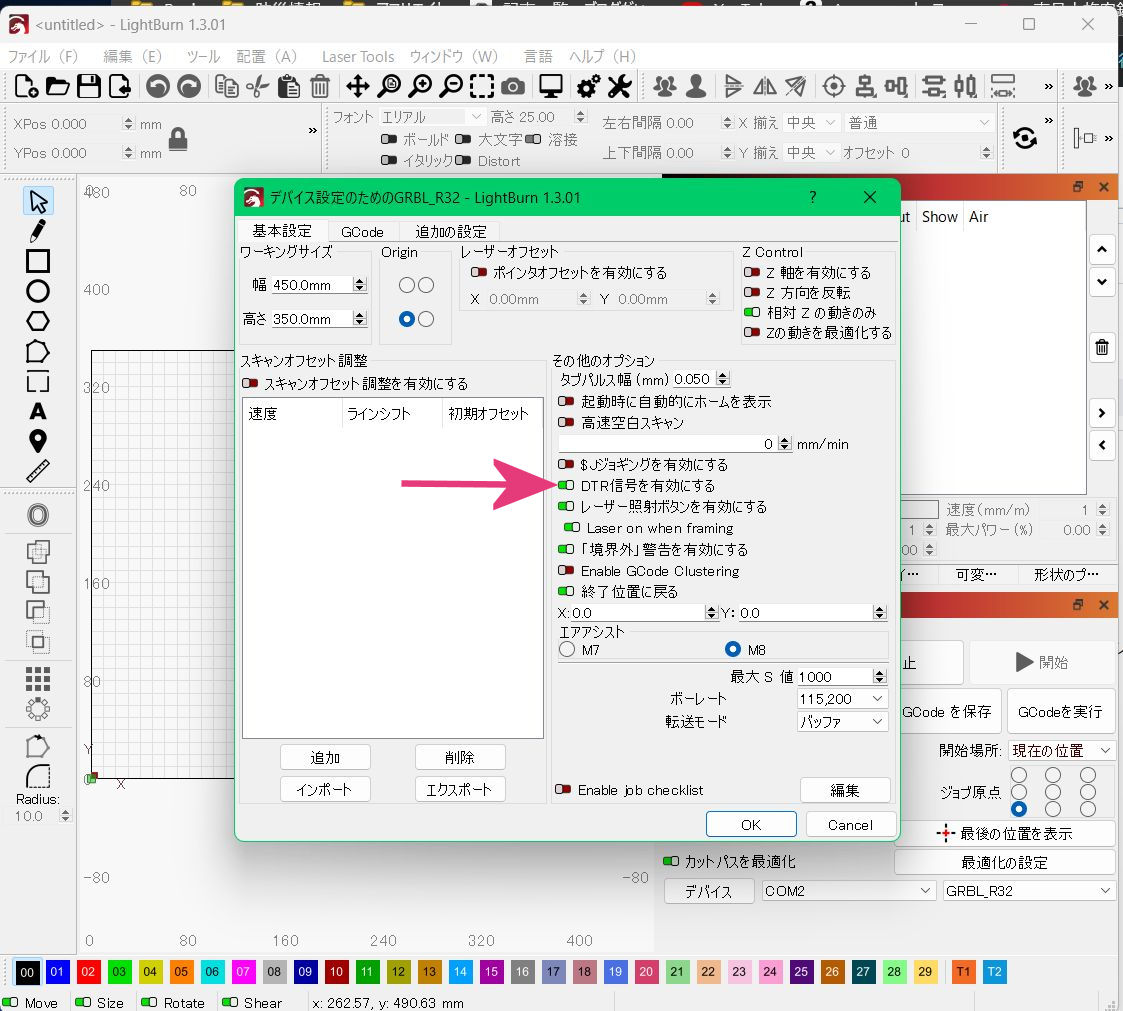Click the trash Delete icon in toolbar

point(320,87)
